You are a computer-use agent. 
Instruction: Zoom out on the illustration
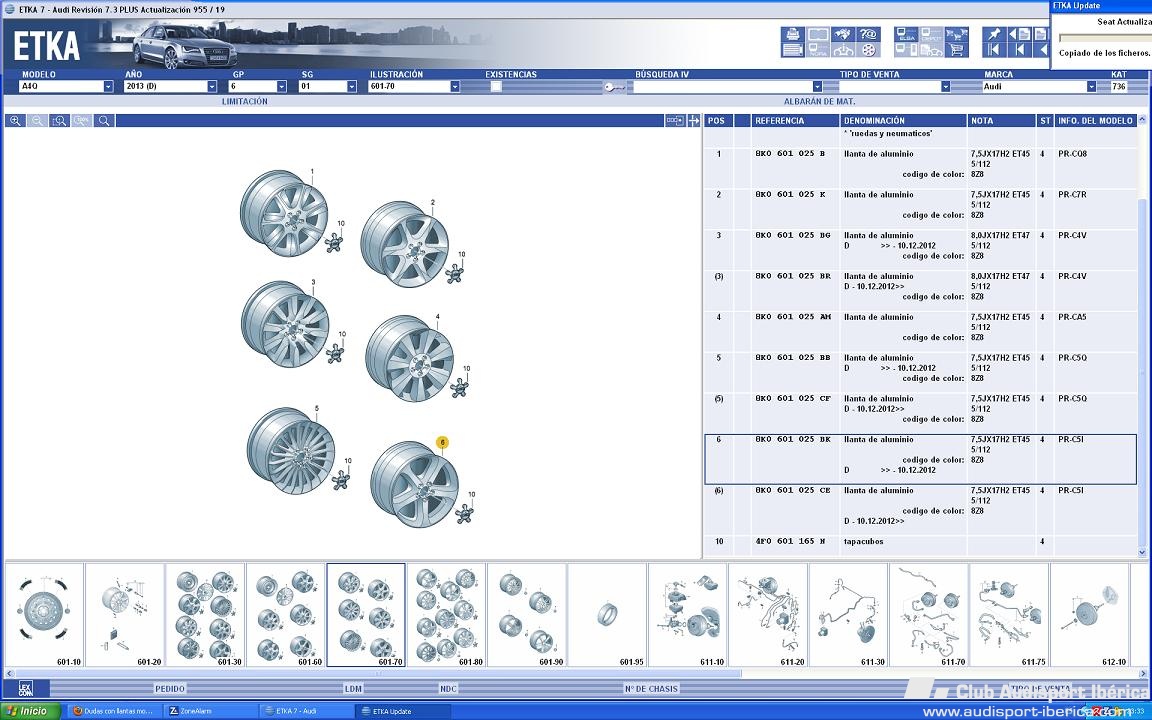pos(37,120)
